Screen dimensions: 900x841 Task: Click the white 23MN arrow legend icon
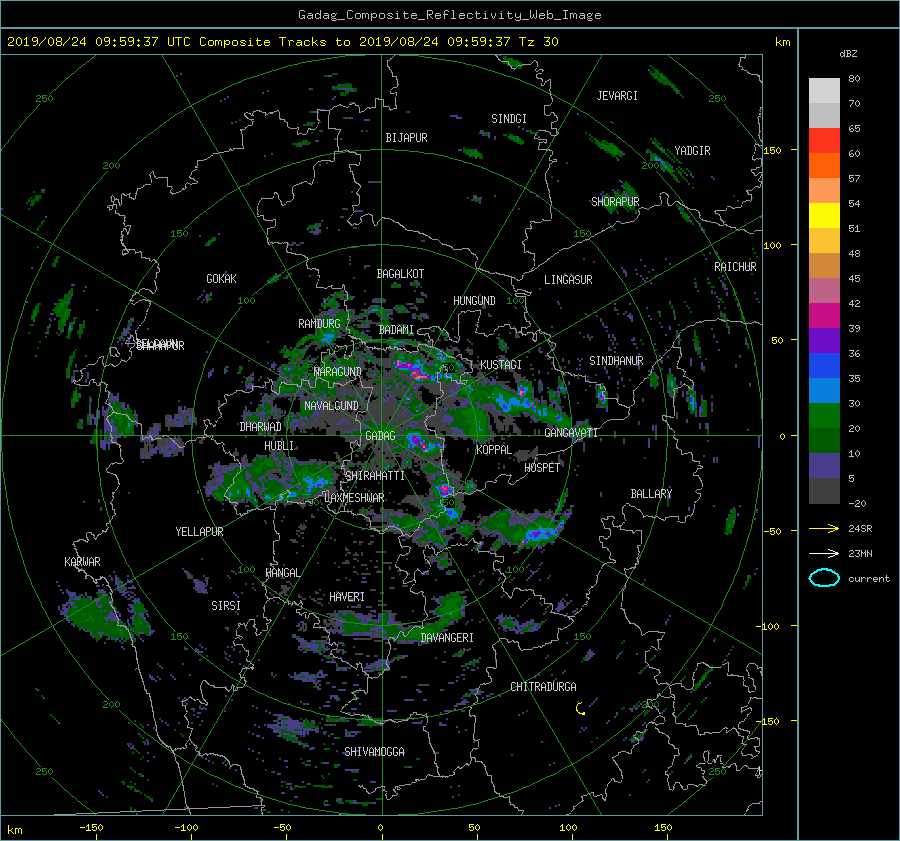[x=824, y=553]
